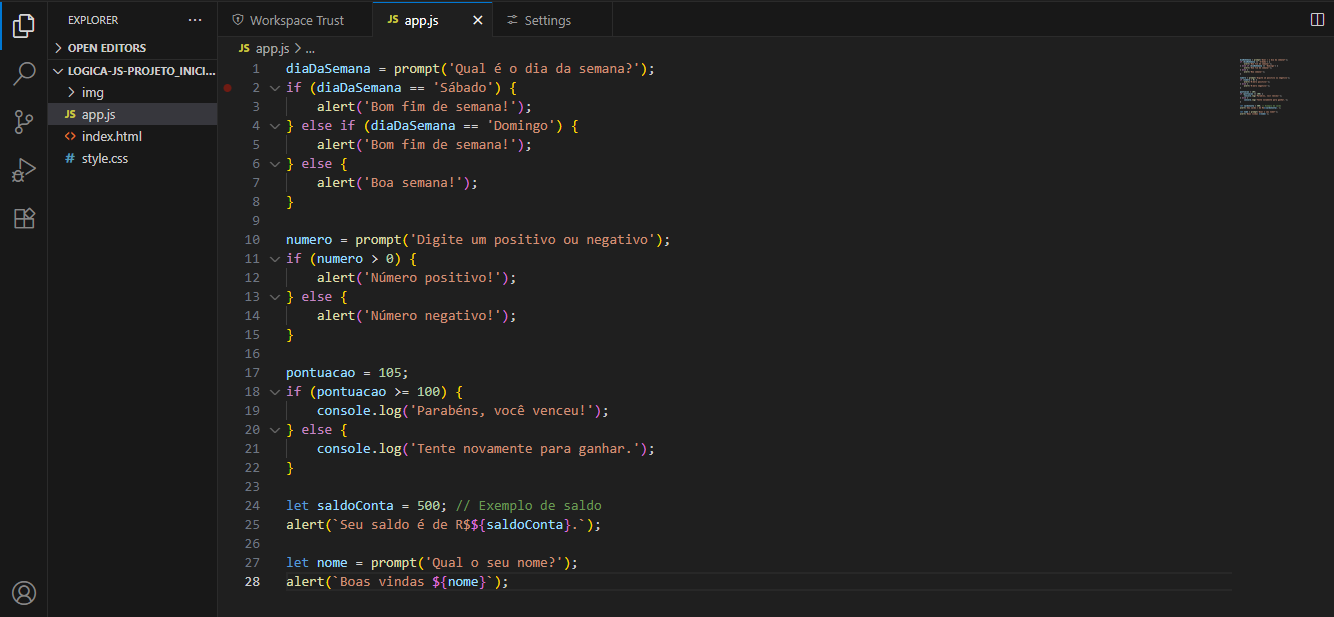
Task: Click the 'Tente novamente para ganhar.' string
Action: [523, 449]
